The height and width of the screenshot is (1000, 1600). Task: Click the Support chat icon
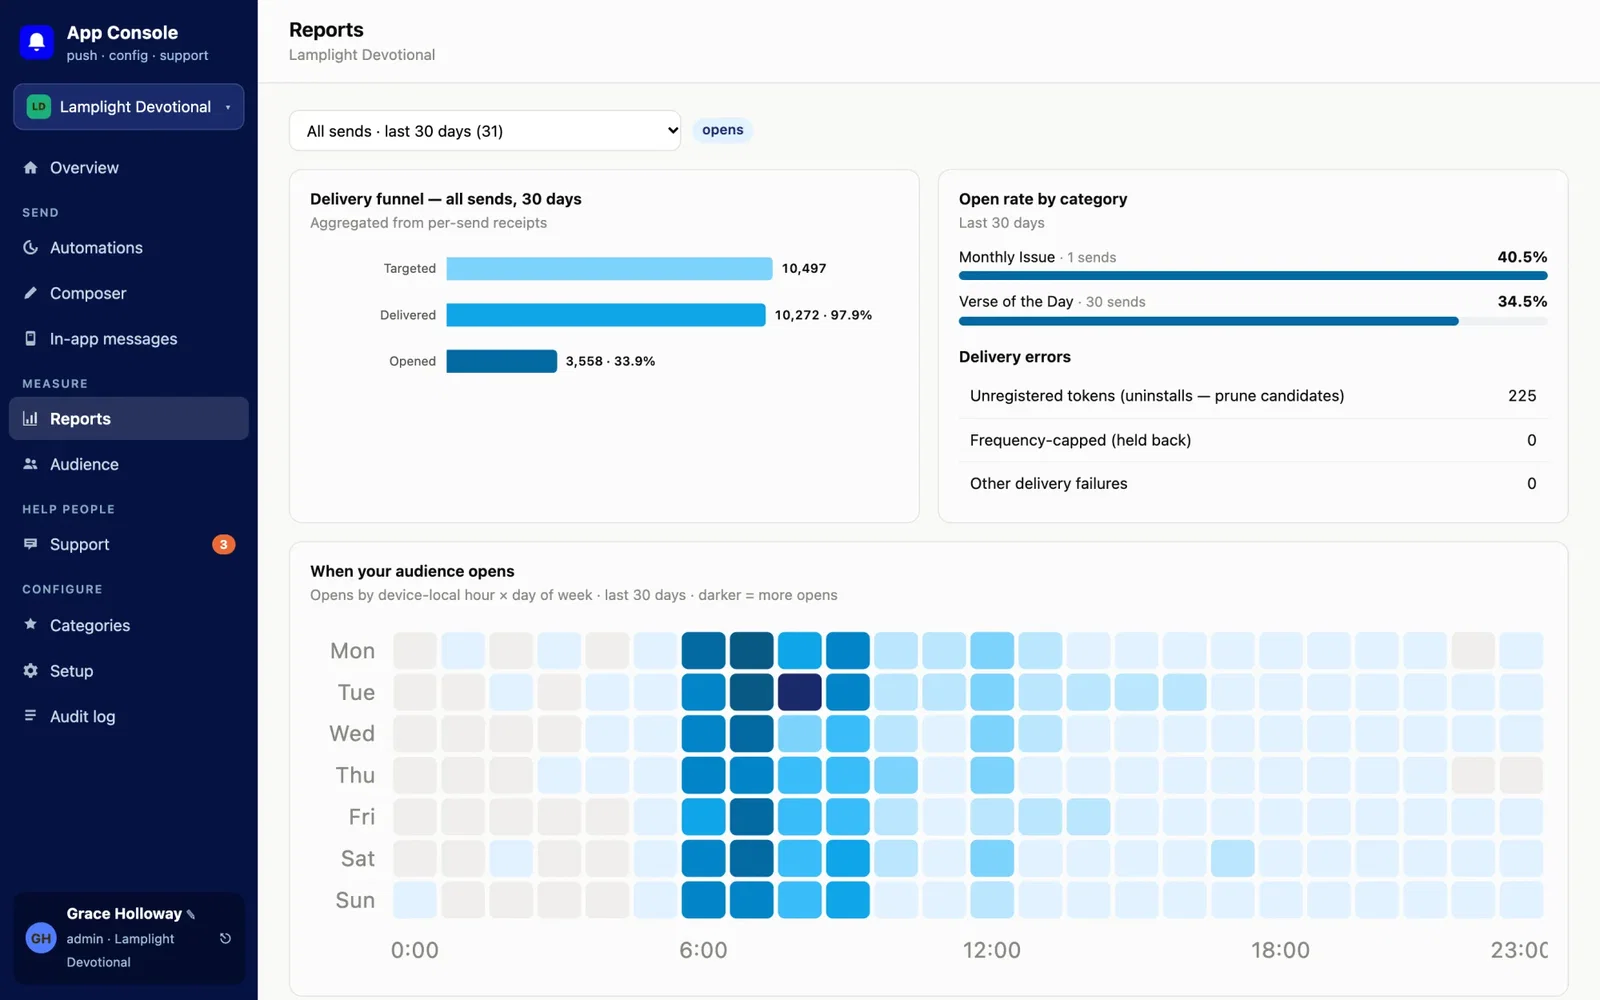(30, 544)
